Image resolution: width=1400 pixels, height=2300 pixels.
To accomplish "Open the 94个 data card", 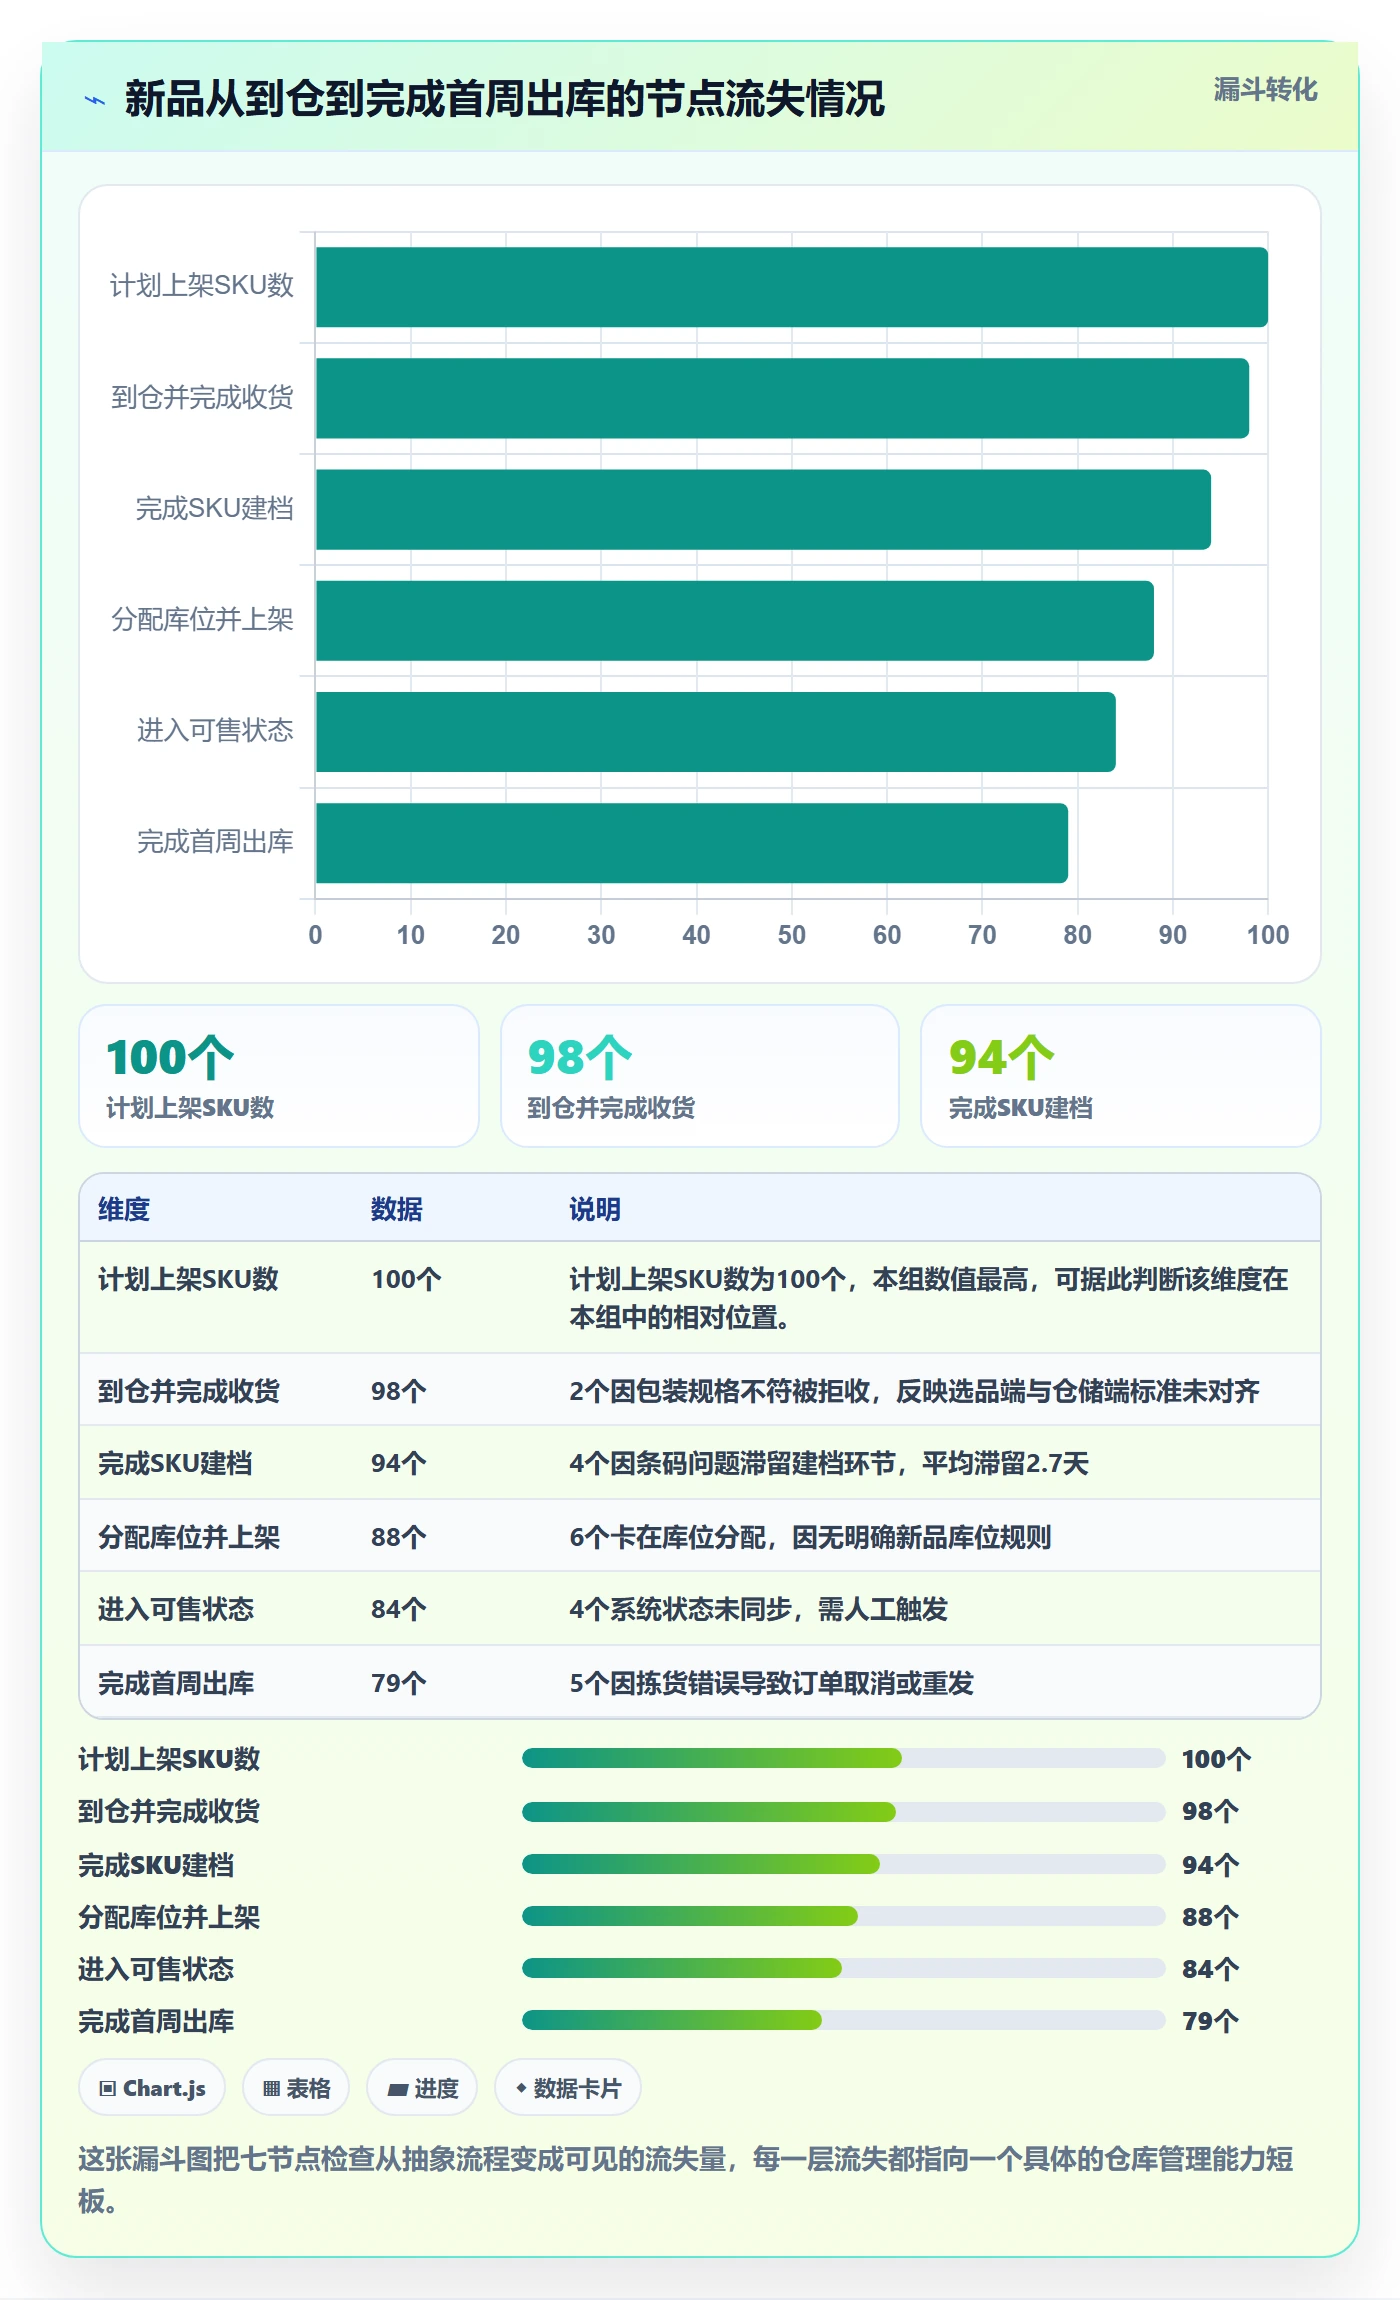I will point(1121,1076).
